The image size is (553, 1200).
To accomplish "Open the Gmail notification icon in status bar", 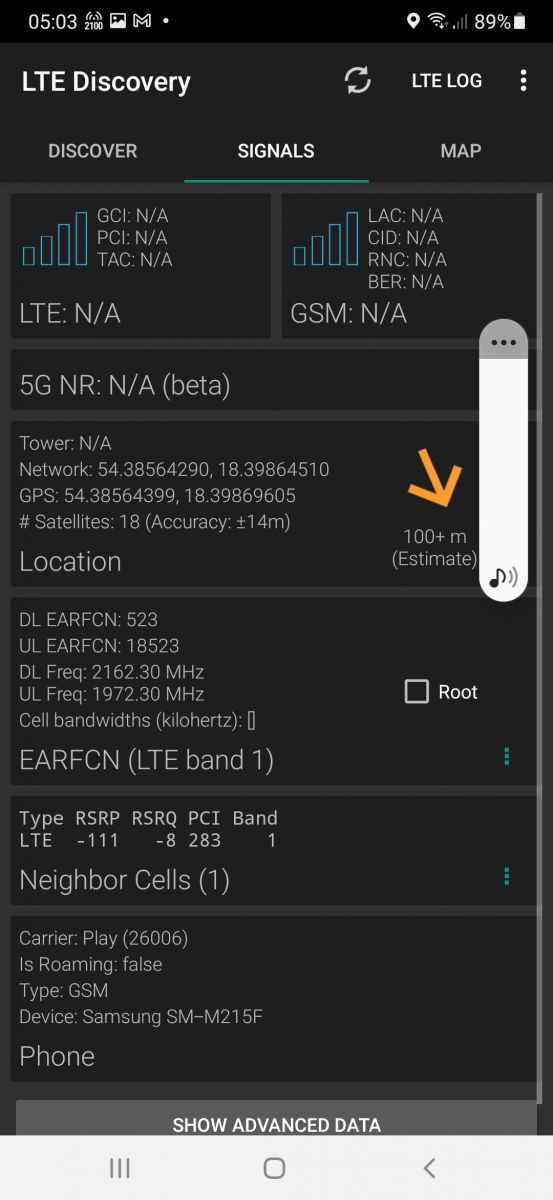I will [142, 21].
